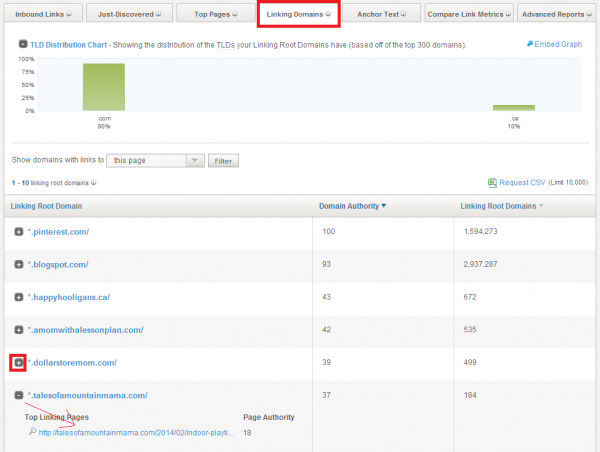Switch to Compare Link Metrics tab
The image size is (600, 452).
pyautogui.click(x=469, y=14)
